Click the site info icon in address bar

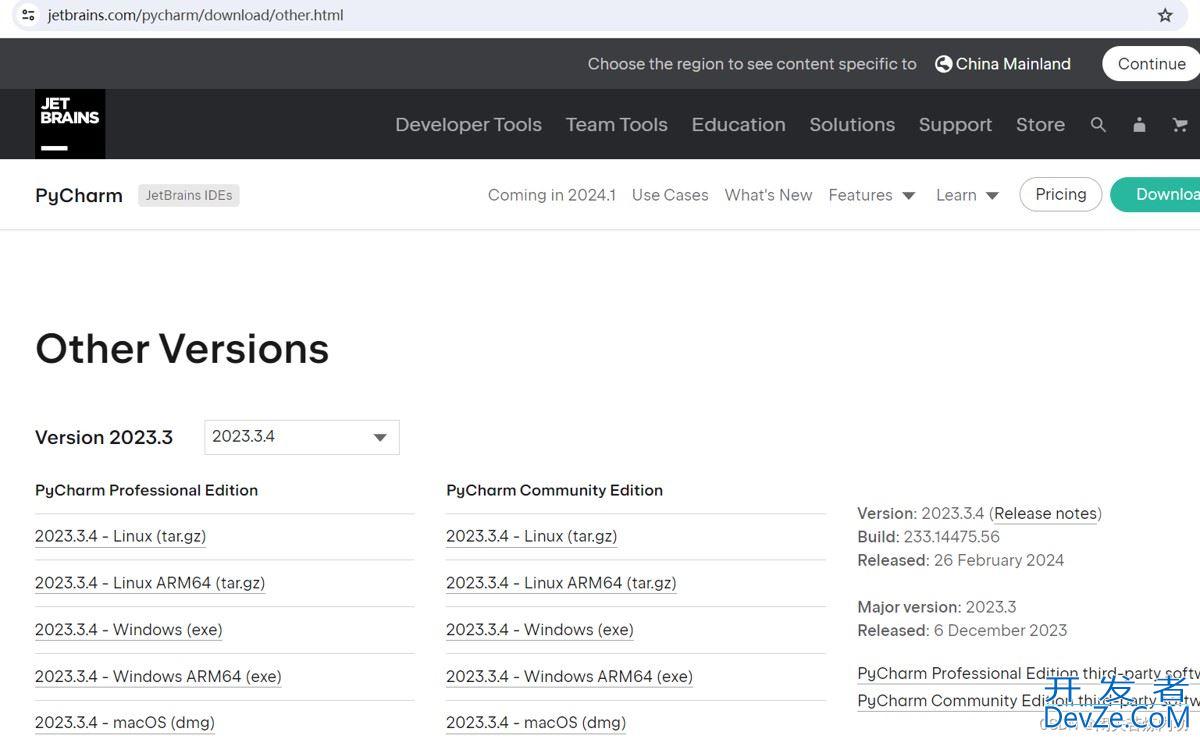click(28, 15)
